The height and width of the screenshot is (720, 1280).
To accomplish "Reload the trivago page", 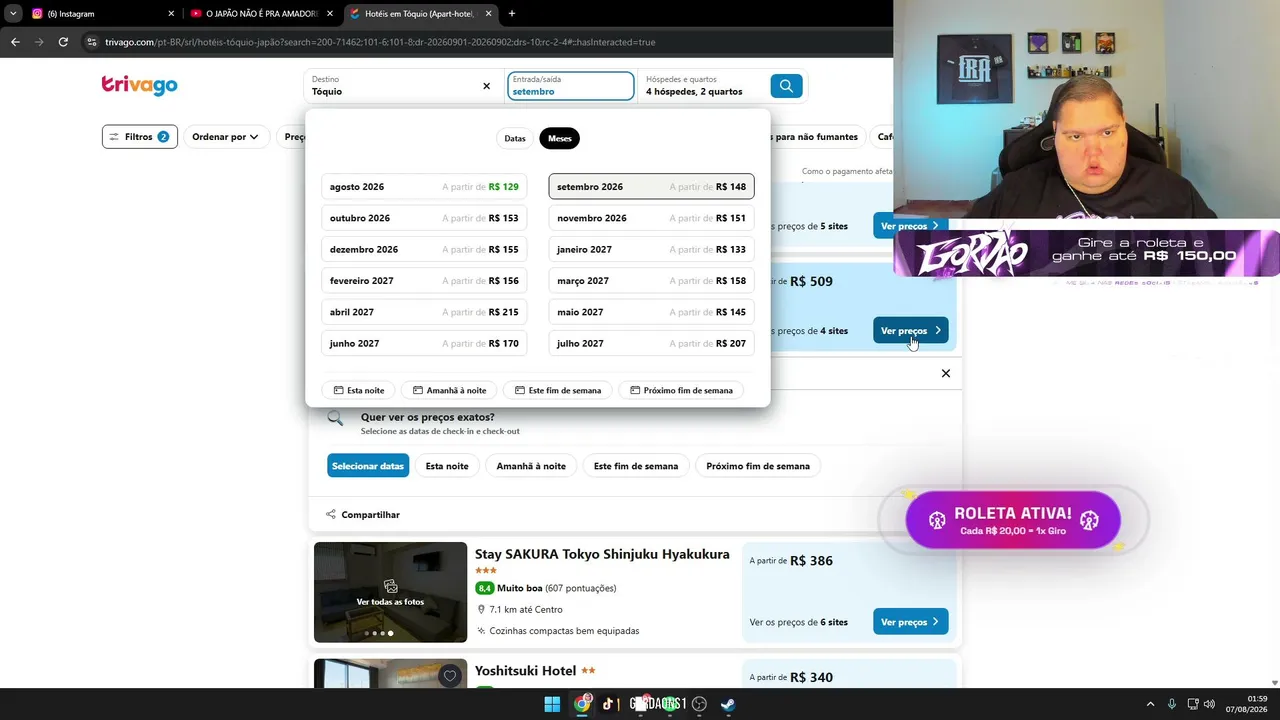I will [x=63, y=42].
